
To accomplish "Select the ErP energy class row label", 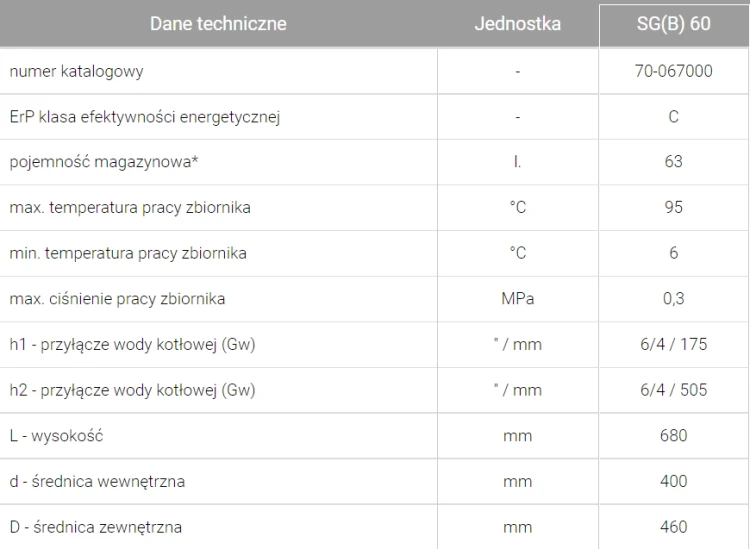I will 145,117.
